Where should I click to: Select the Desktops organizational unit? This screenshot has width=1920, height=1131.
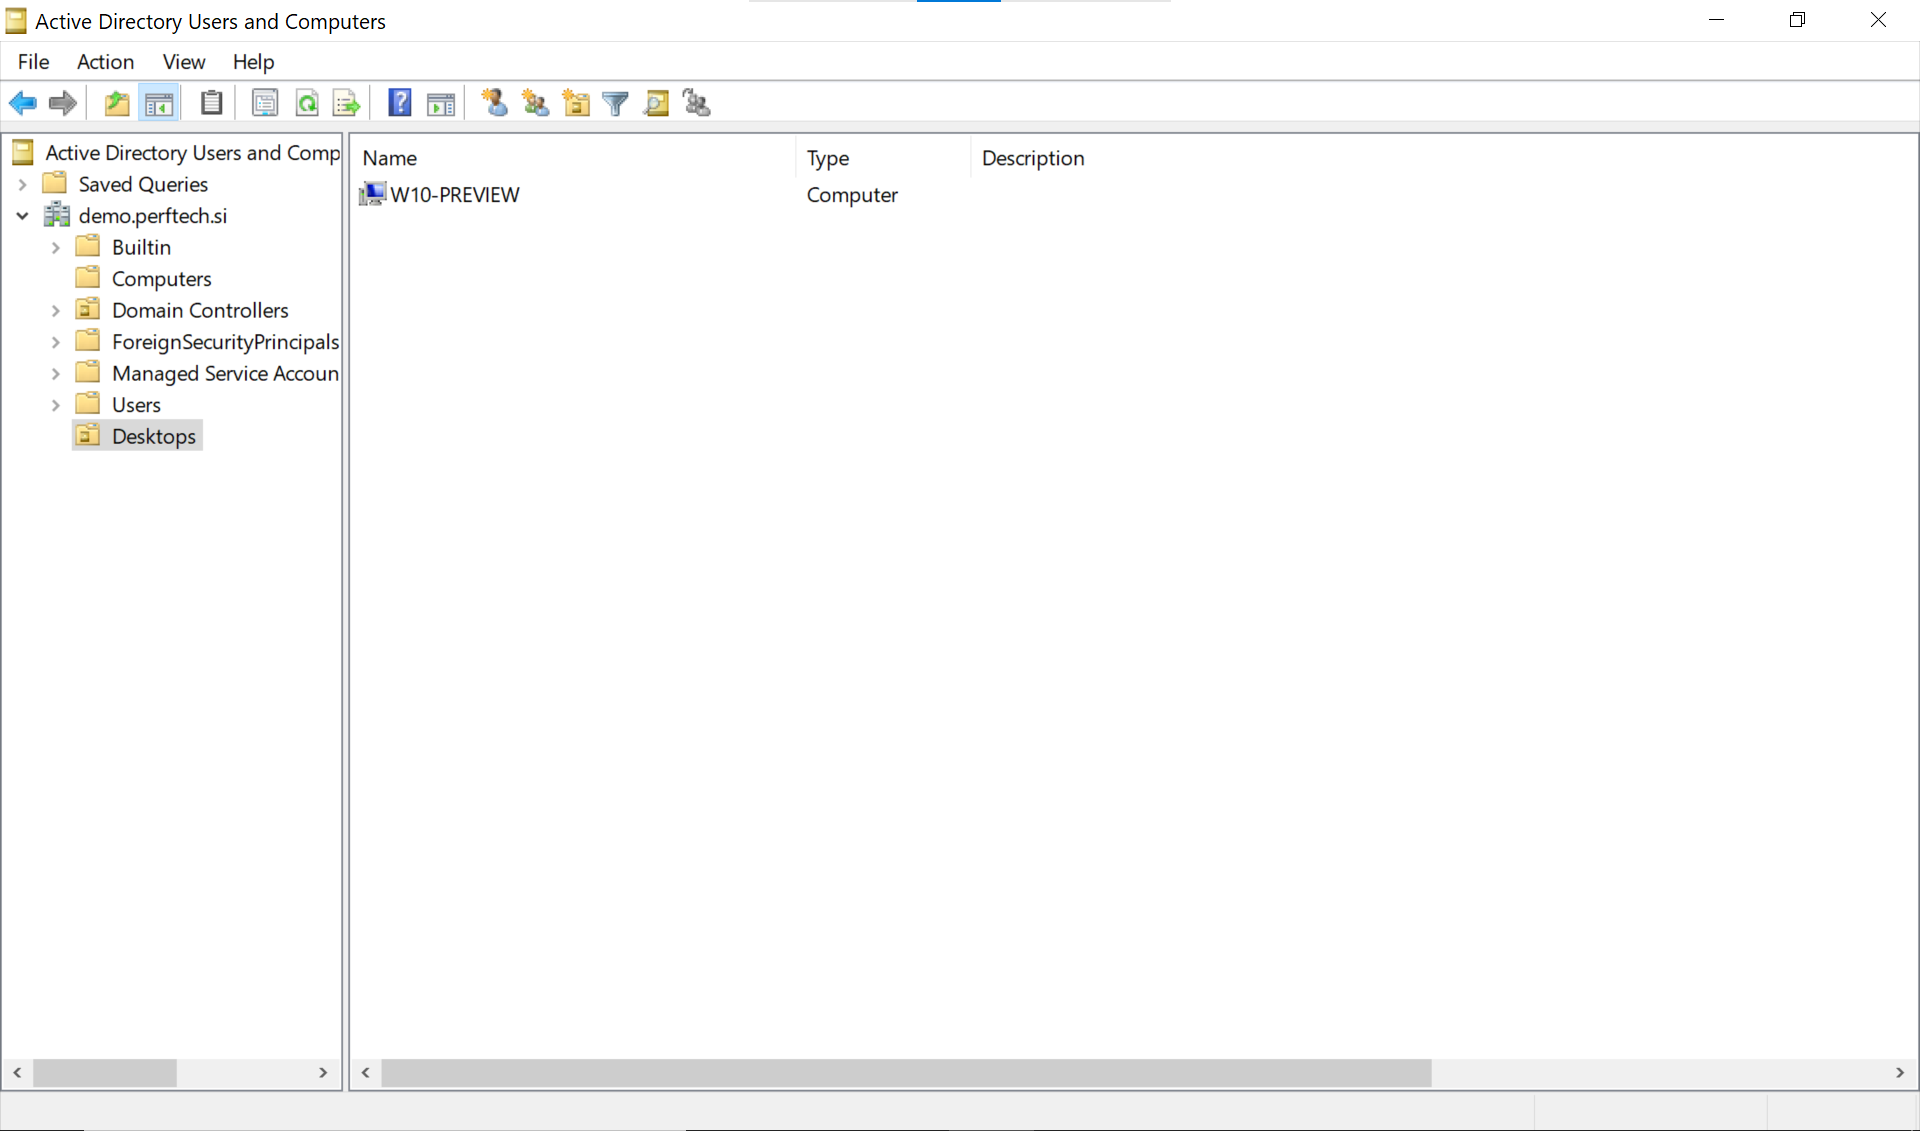click(152, 436)
